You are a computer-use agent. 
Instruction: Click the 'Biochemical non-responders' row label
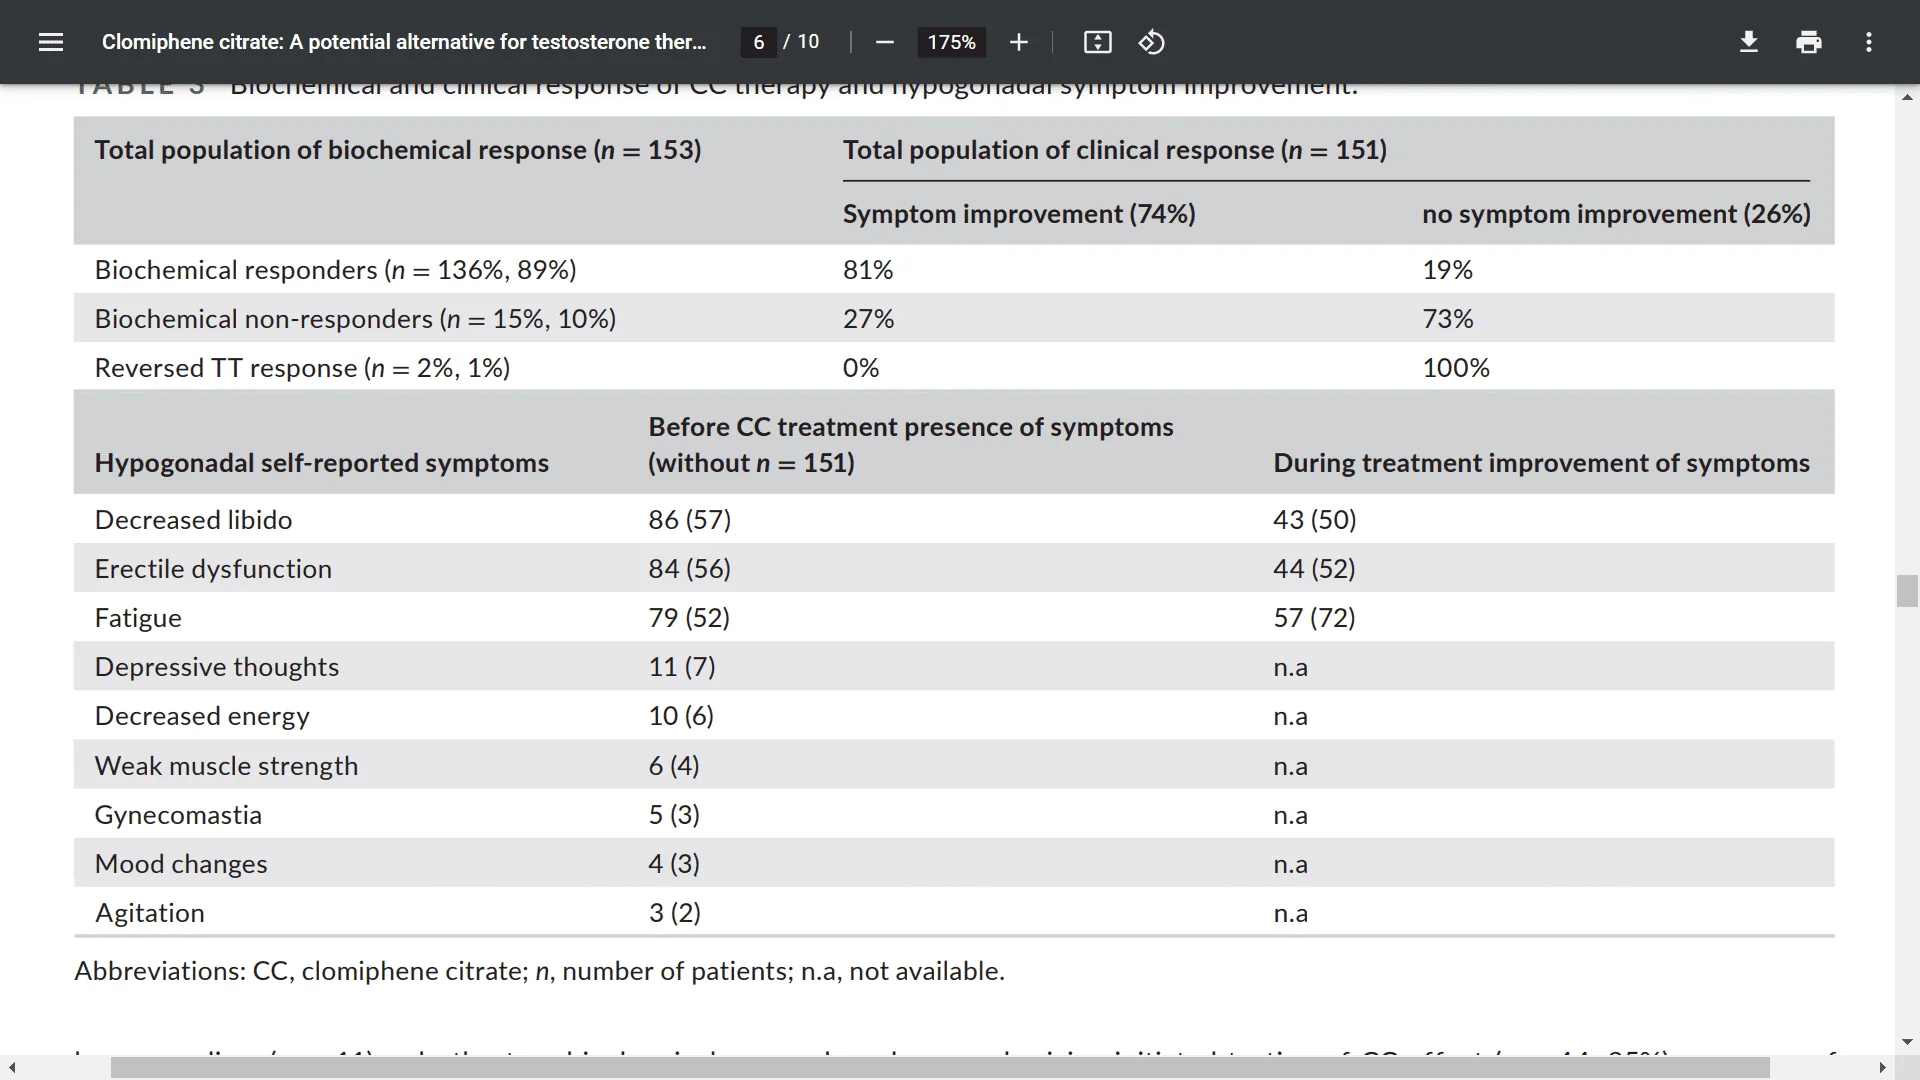pos(355,319)
